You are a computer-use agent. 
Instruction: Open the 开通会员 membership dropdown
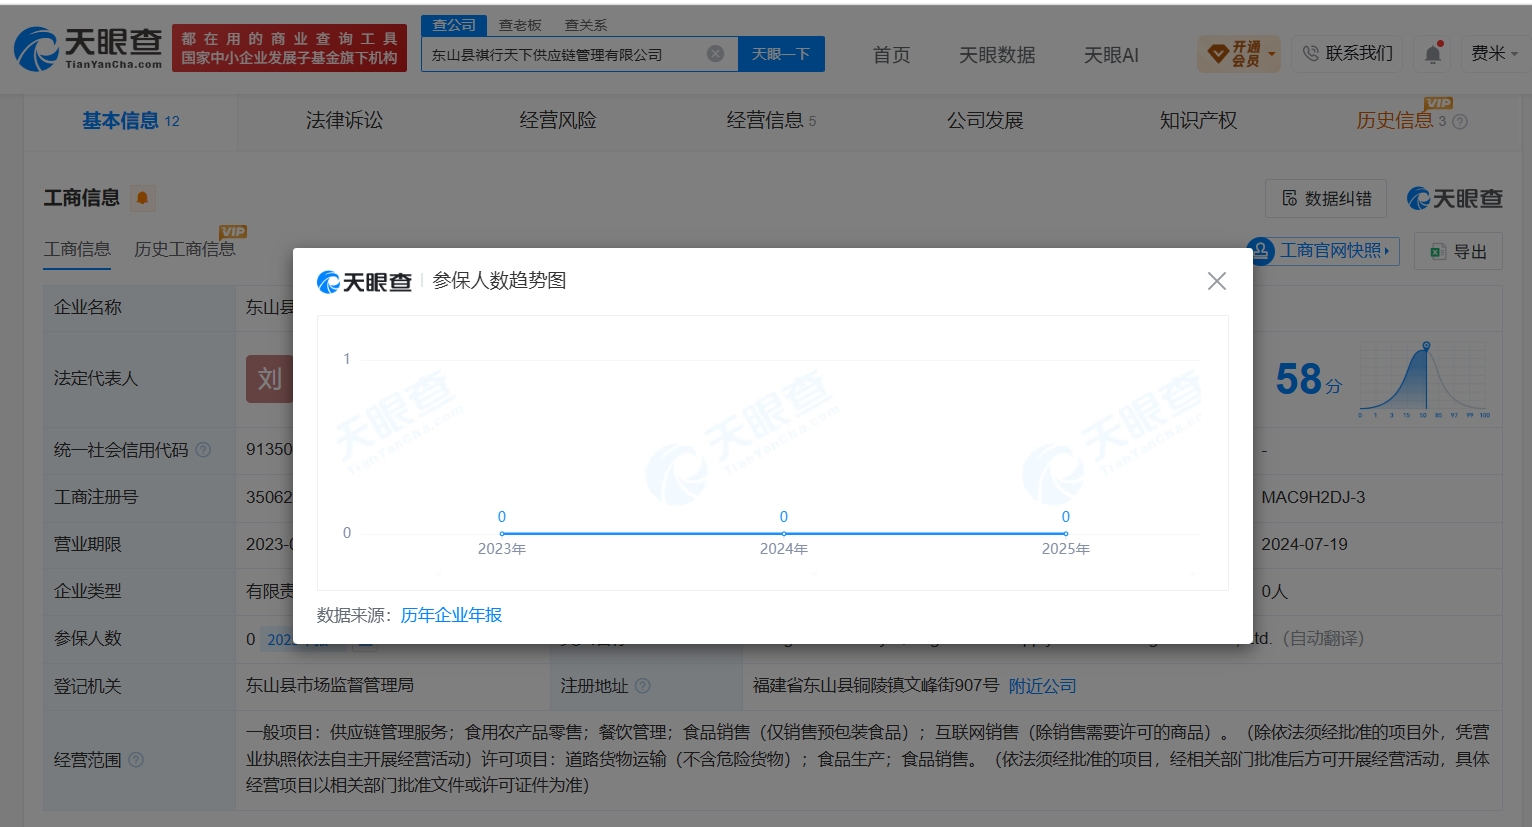pos(1239,54)
